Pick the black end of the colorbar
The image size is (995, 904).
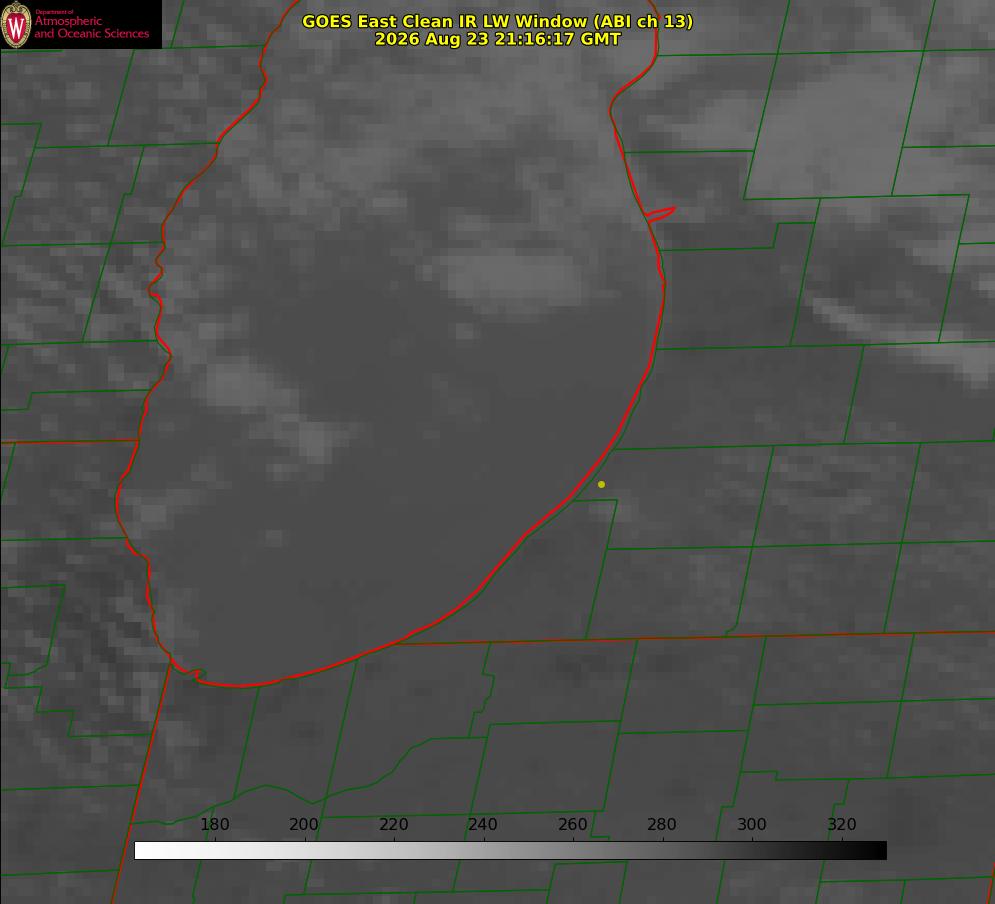coord(880,851)
